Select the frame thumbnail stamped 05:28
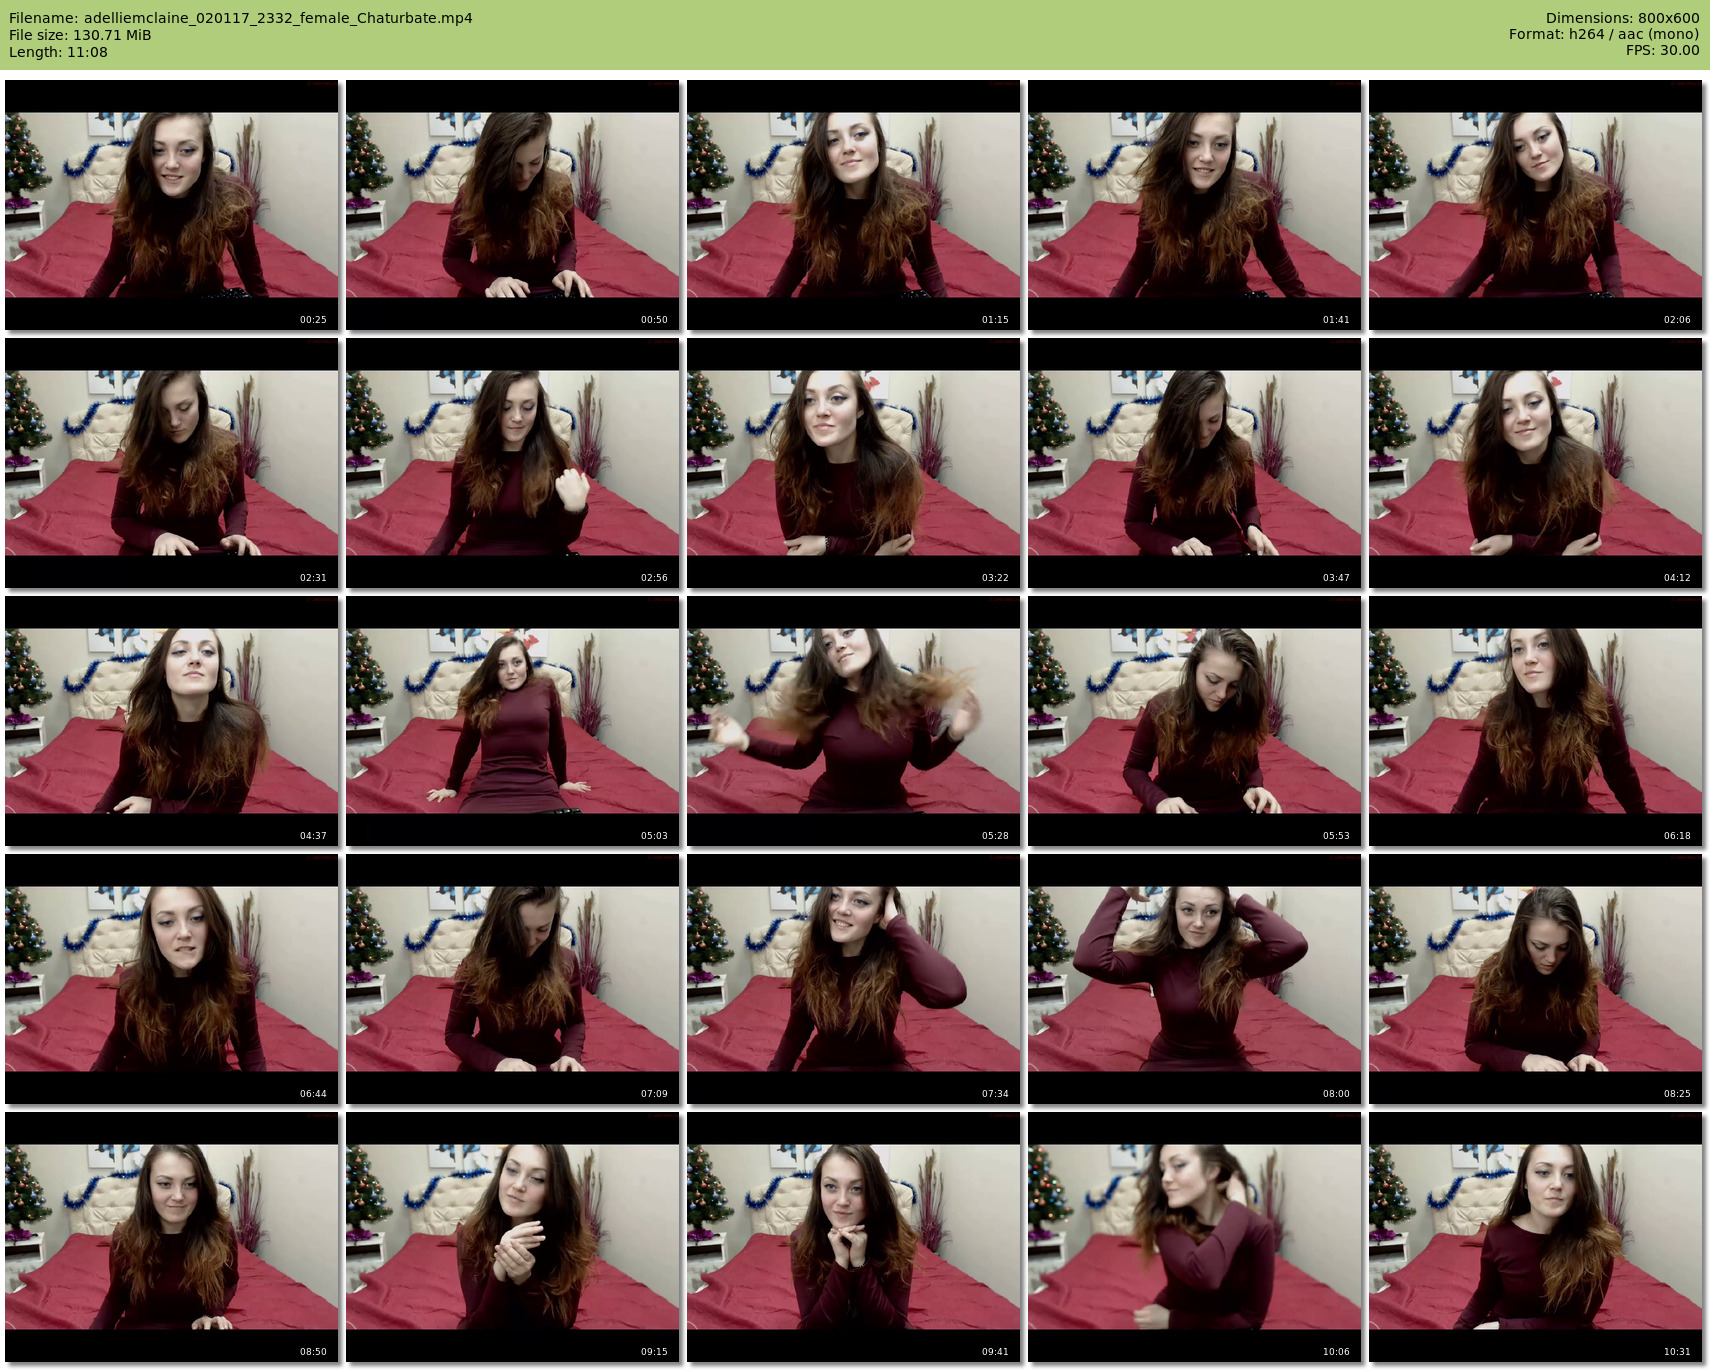This screenshot has height=1370, width=1710. (x=854, y=721)
